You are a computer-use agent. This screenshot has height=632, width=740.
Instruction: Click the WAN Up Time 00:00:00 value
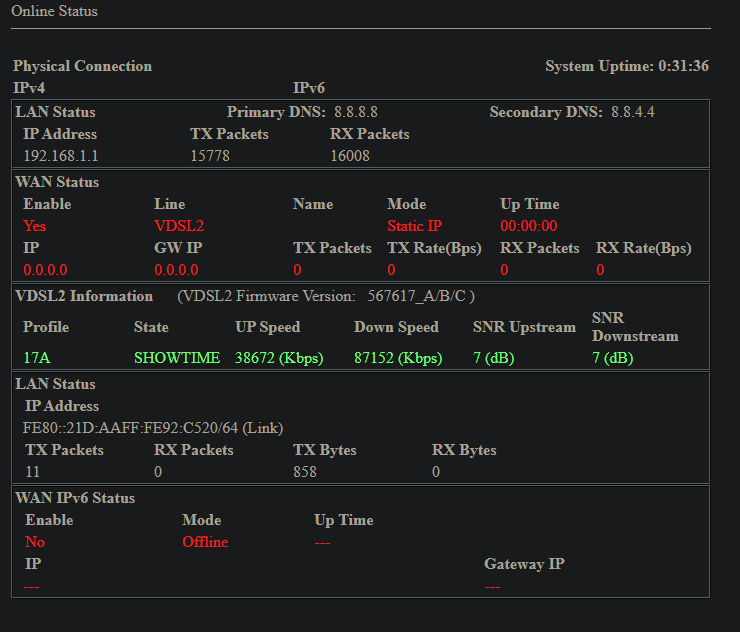528,226
